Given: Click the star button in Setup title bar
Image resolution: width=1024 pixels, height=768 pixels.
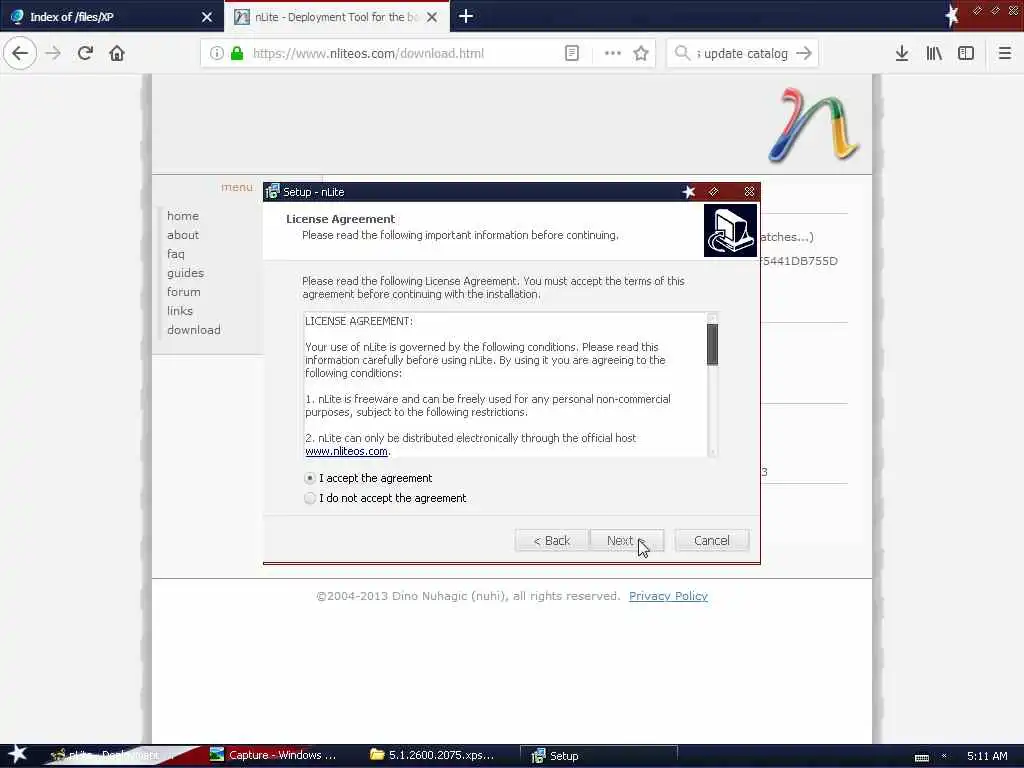Looking at the screenshot, I should (689, 191).
